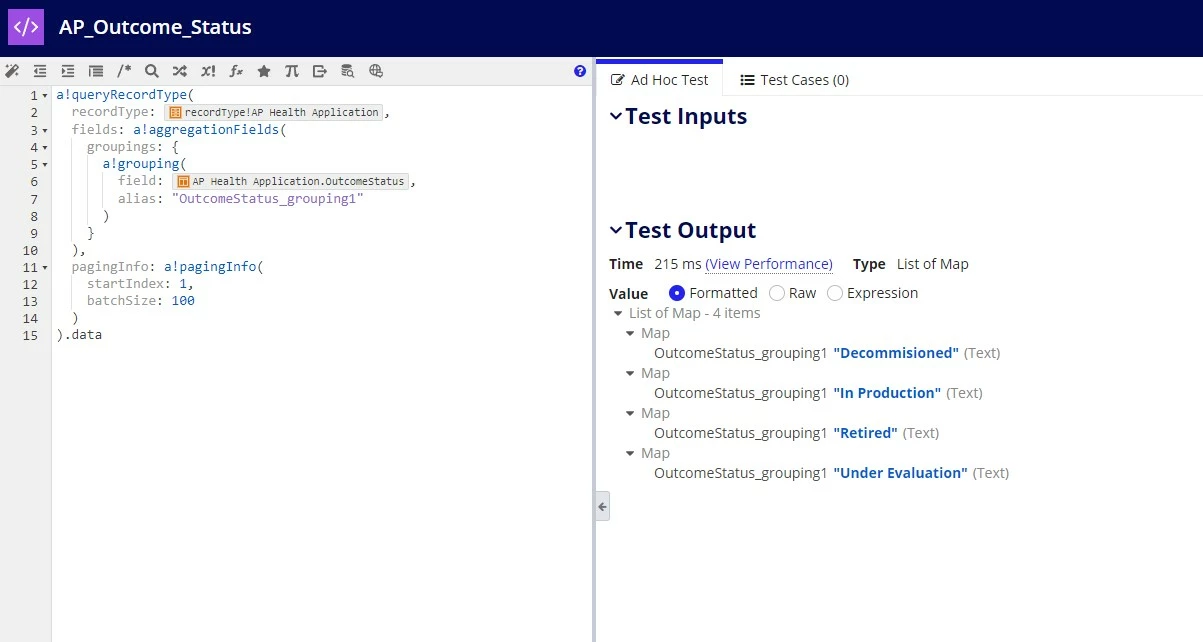Click the "Retired" value text
This screenshot has height=642, width=1203.
(865, 433)
